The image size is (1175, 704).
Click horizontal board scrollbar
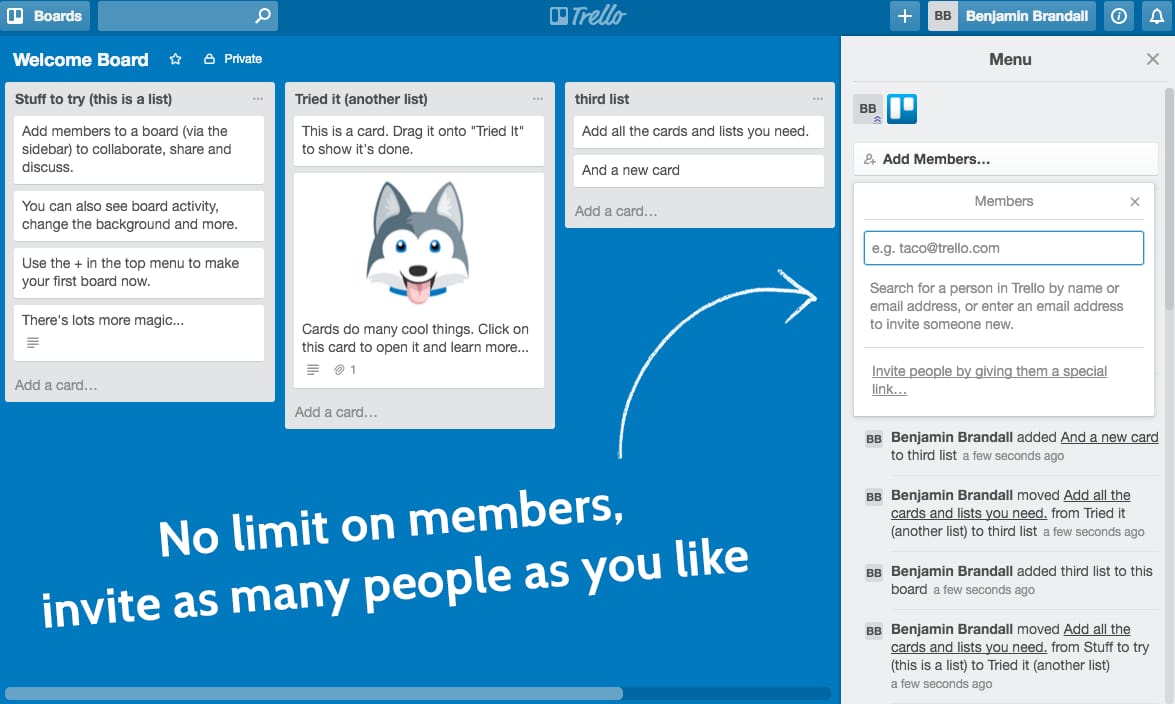314,694
